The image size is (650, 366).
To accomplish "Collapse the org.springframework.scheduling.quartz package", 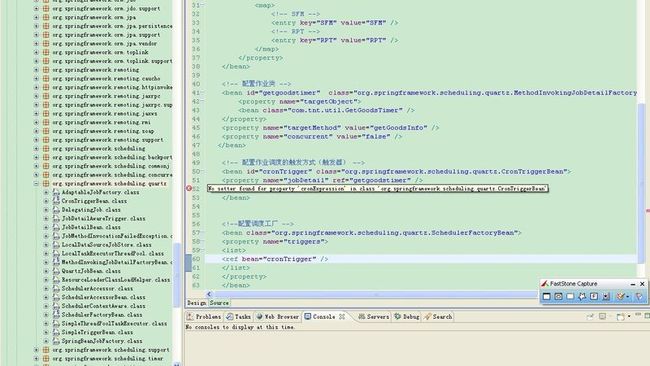I will tap(36, 183).
